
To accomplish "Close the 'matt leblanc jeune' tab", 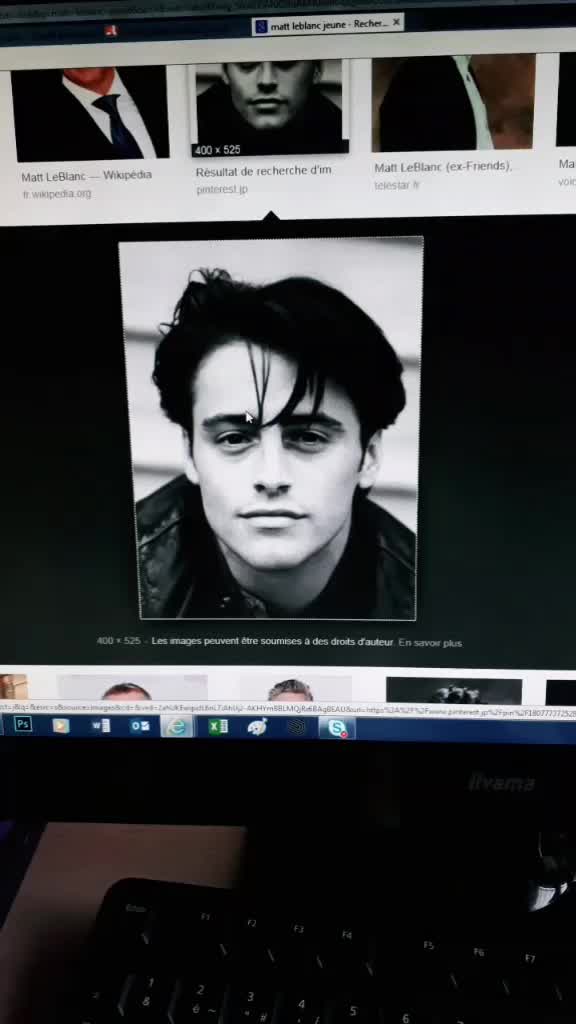I will pos(396,22).
